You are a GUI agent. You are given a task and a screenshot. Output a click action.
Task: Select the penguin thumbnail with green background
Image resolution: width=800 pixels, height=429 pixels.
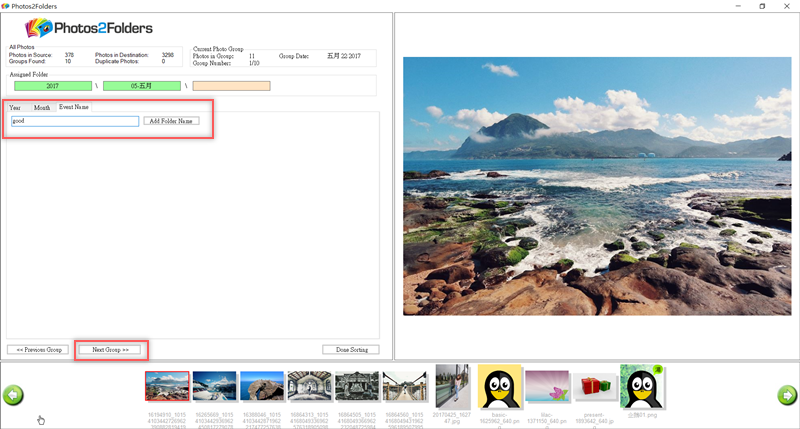point(641,386)
